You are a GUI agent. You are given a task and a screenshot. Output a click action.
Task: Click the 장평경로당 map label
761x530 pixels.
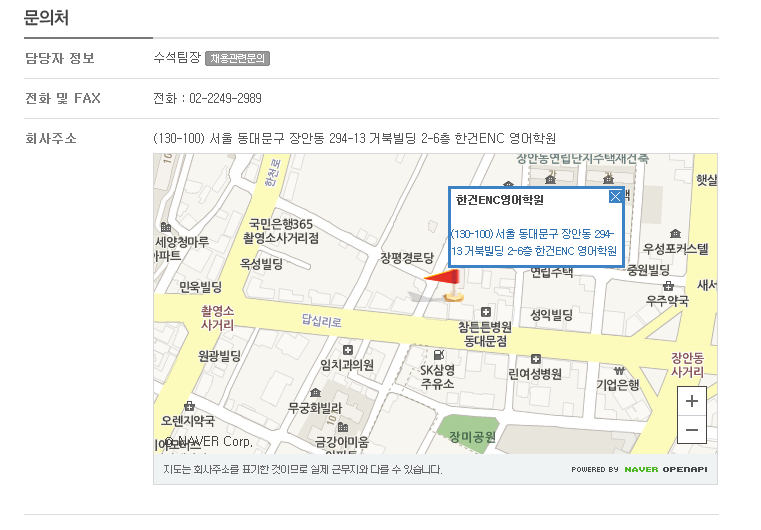tap(407, 258)
